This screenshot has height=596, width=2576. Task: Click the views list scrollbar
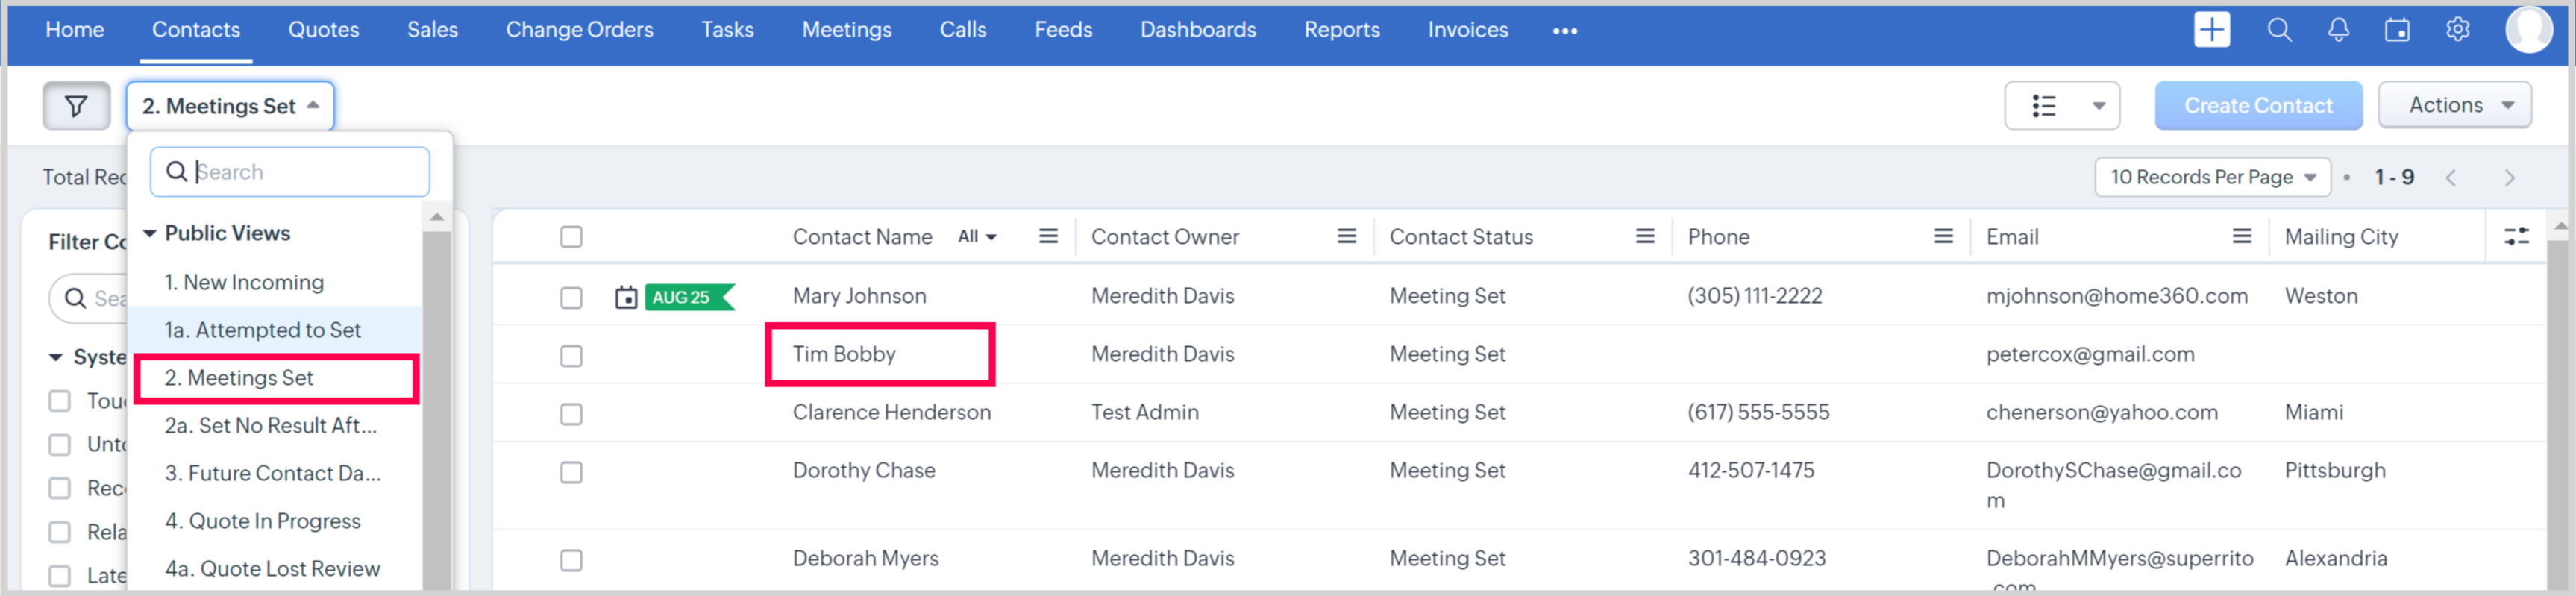click(x=437, y=400)
